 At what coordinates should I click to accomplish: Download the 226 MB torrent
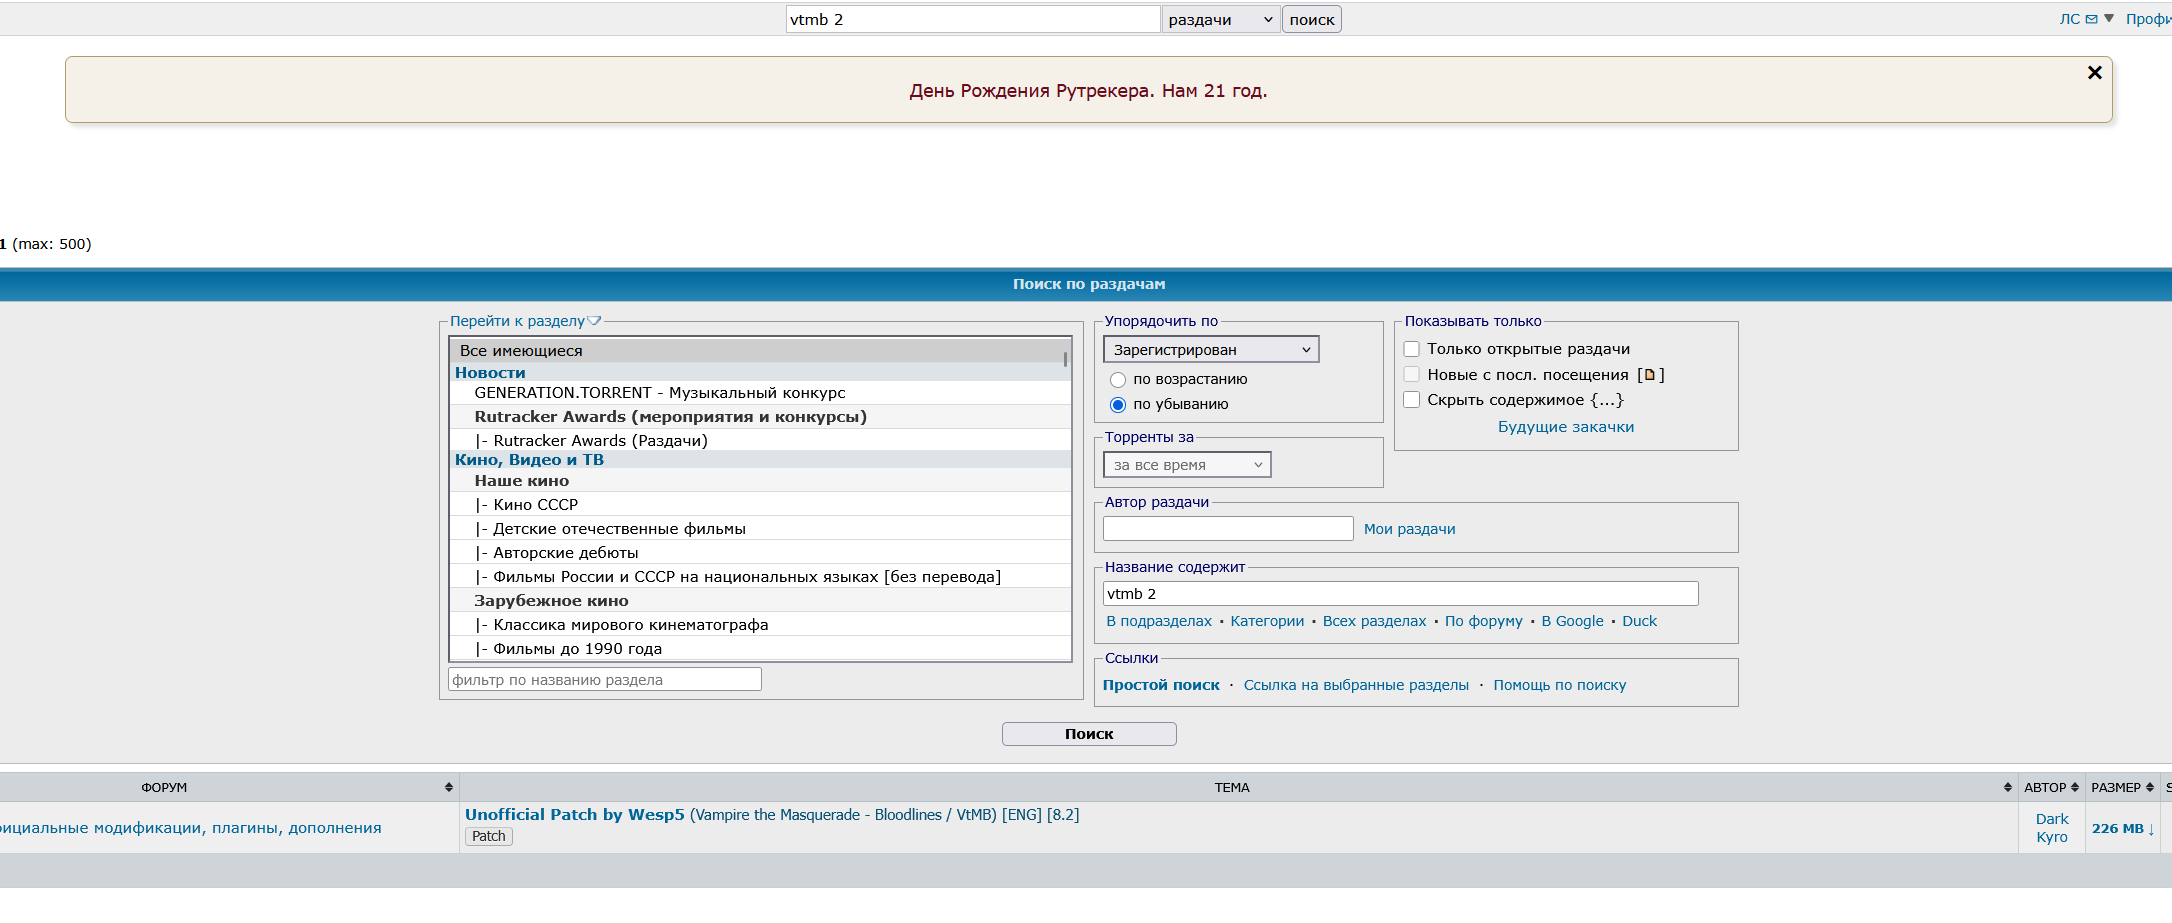2123,829
